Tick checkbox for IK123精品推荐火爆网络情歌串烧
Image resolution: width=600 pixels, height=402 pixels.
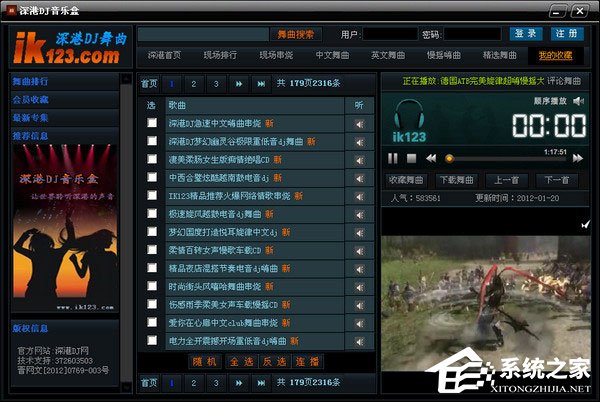click(x=152, y=195)
